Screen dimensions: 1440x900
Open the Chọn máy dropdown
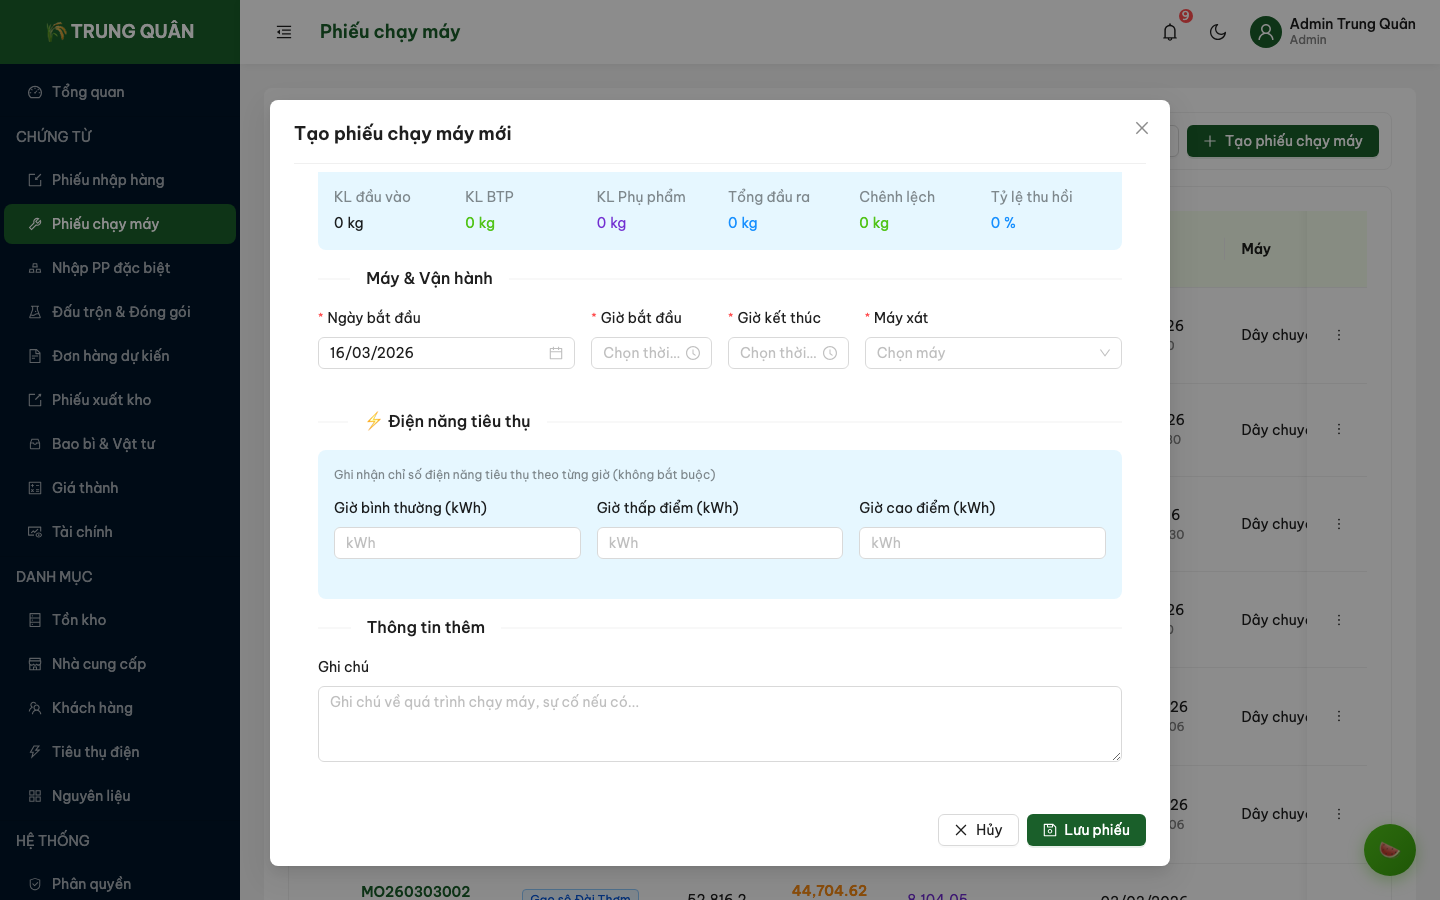993,353
